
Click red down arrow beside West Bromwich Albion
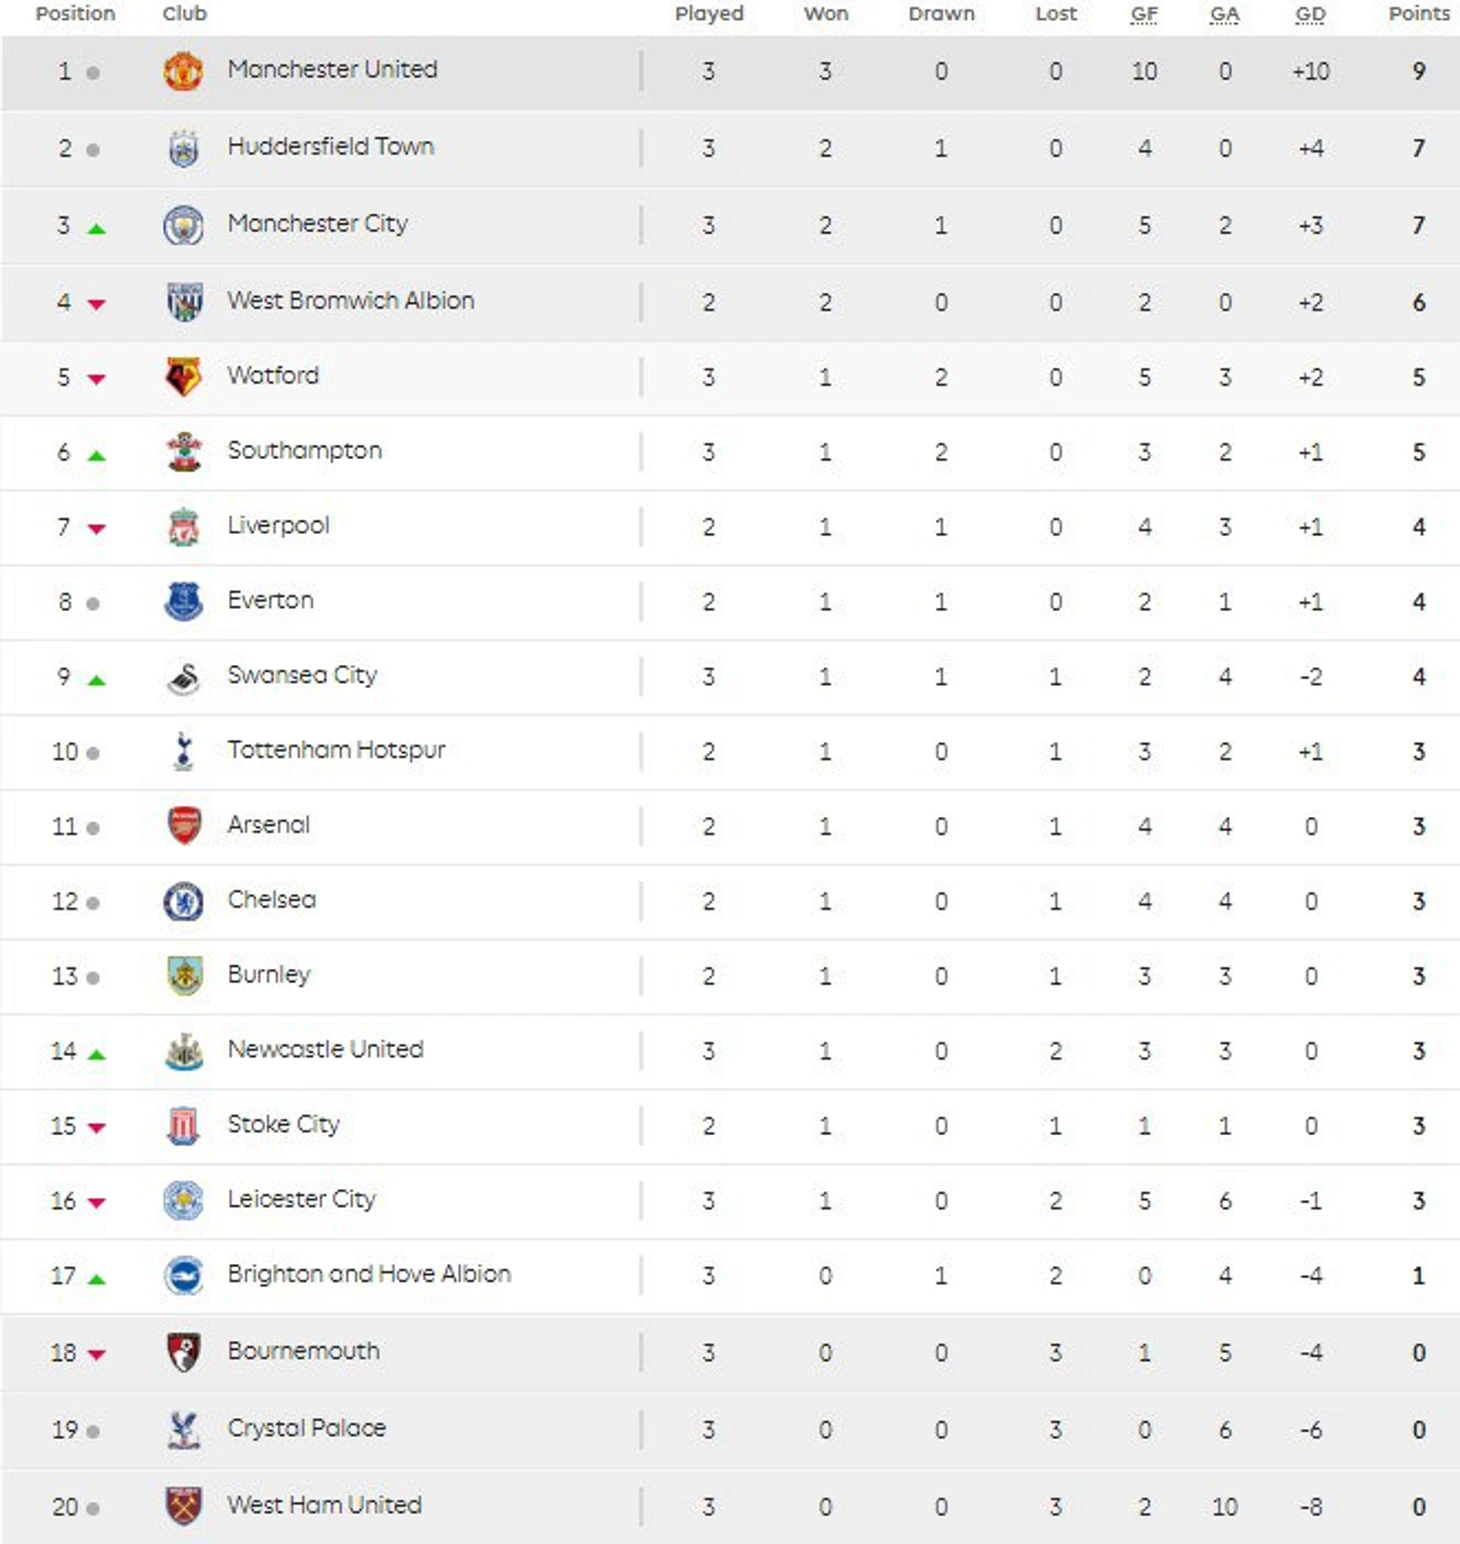(96, 304)
